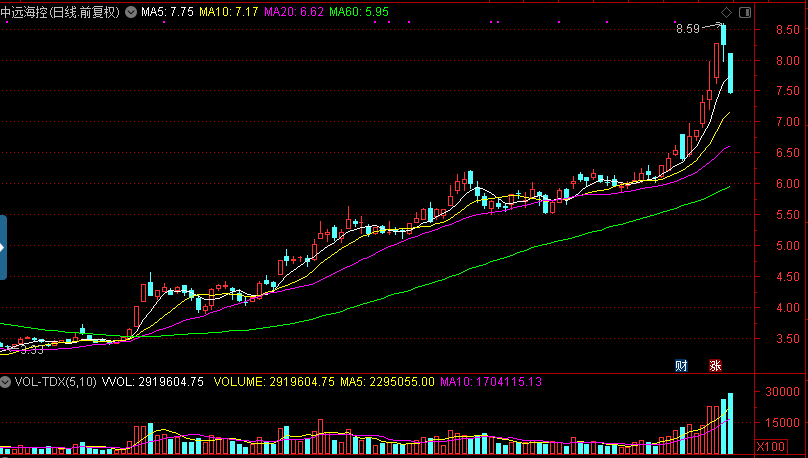808x458 pixels.
Task: Expand the left sidebar blue handle
Action: point(3,247)
